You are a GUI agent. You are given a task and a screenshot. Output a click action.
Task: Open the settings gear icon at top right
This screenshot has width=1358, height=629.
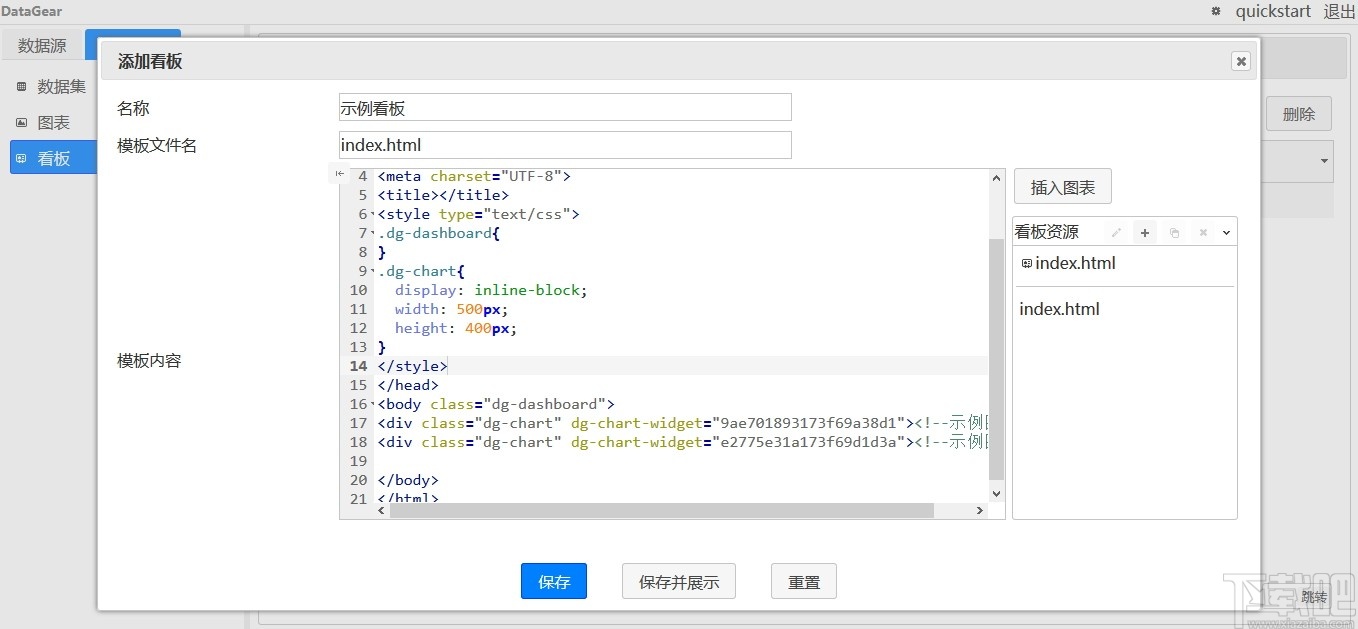point(1214,11)
